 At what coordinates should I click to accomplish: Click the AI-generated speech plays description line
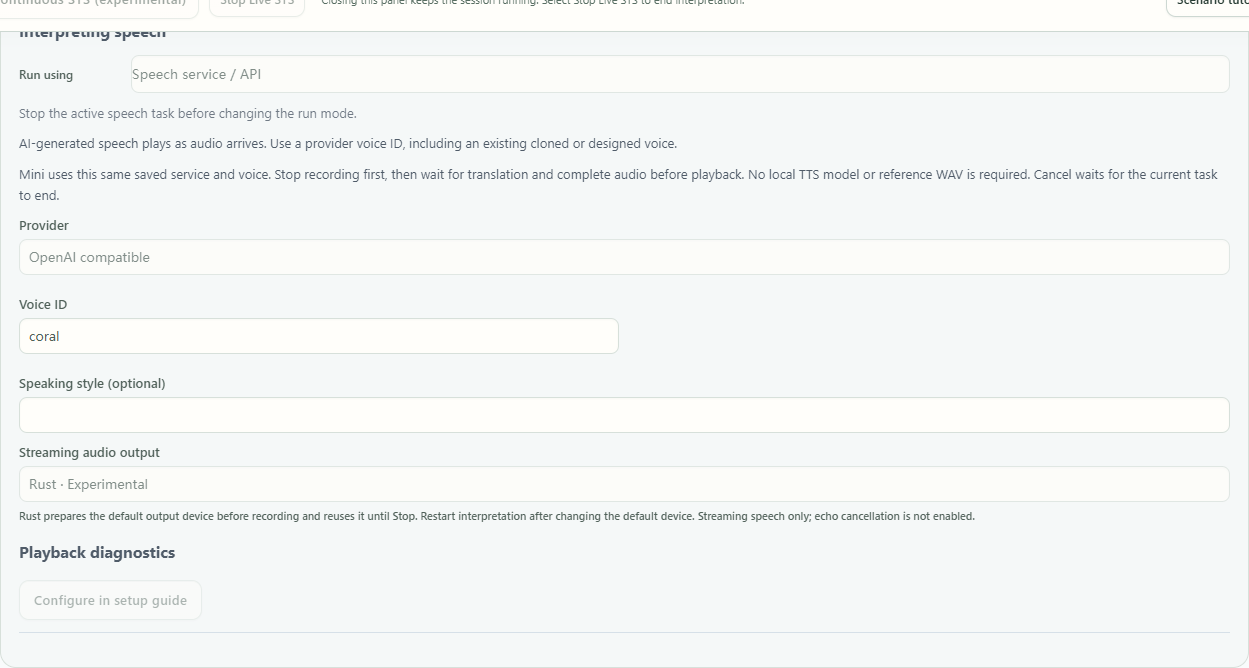348,144
